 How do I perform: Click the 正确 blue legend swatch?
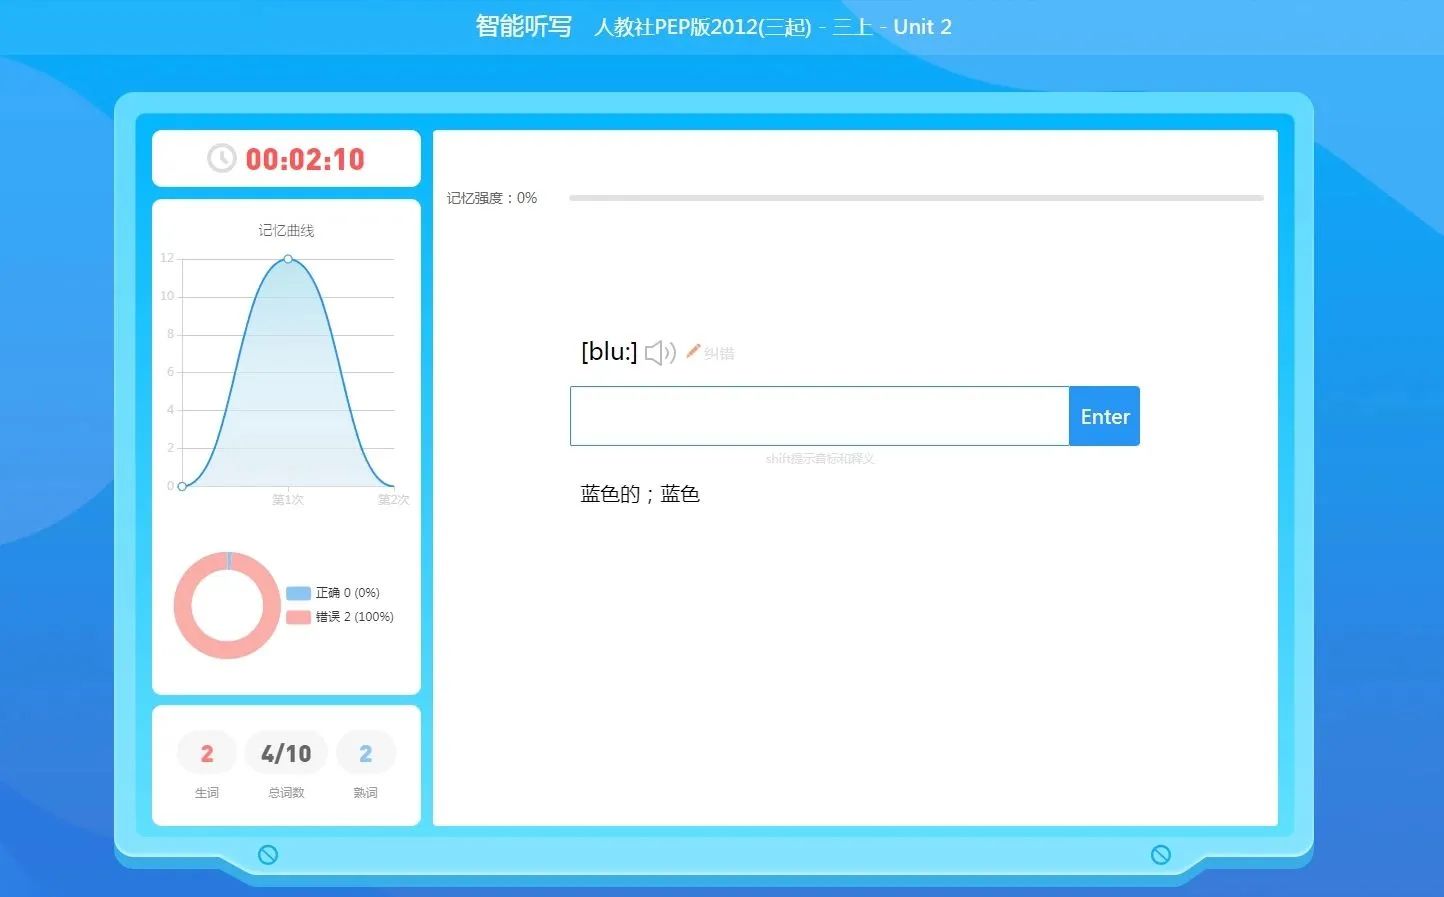point(298,593)
